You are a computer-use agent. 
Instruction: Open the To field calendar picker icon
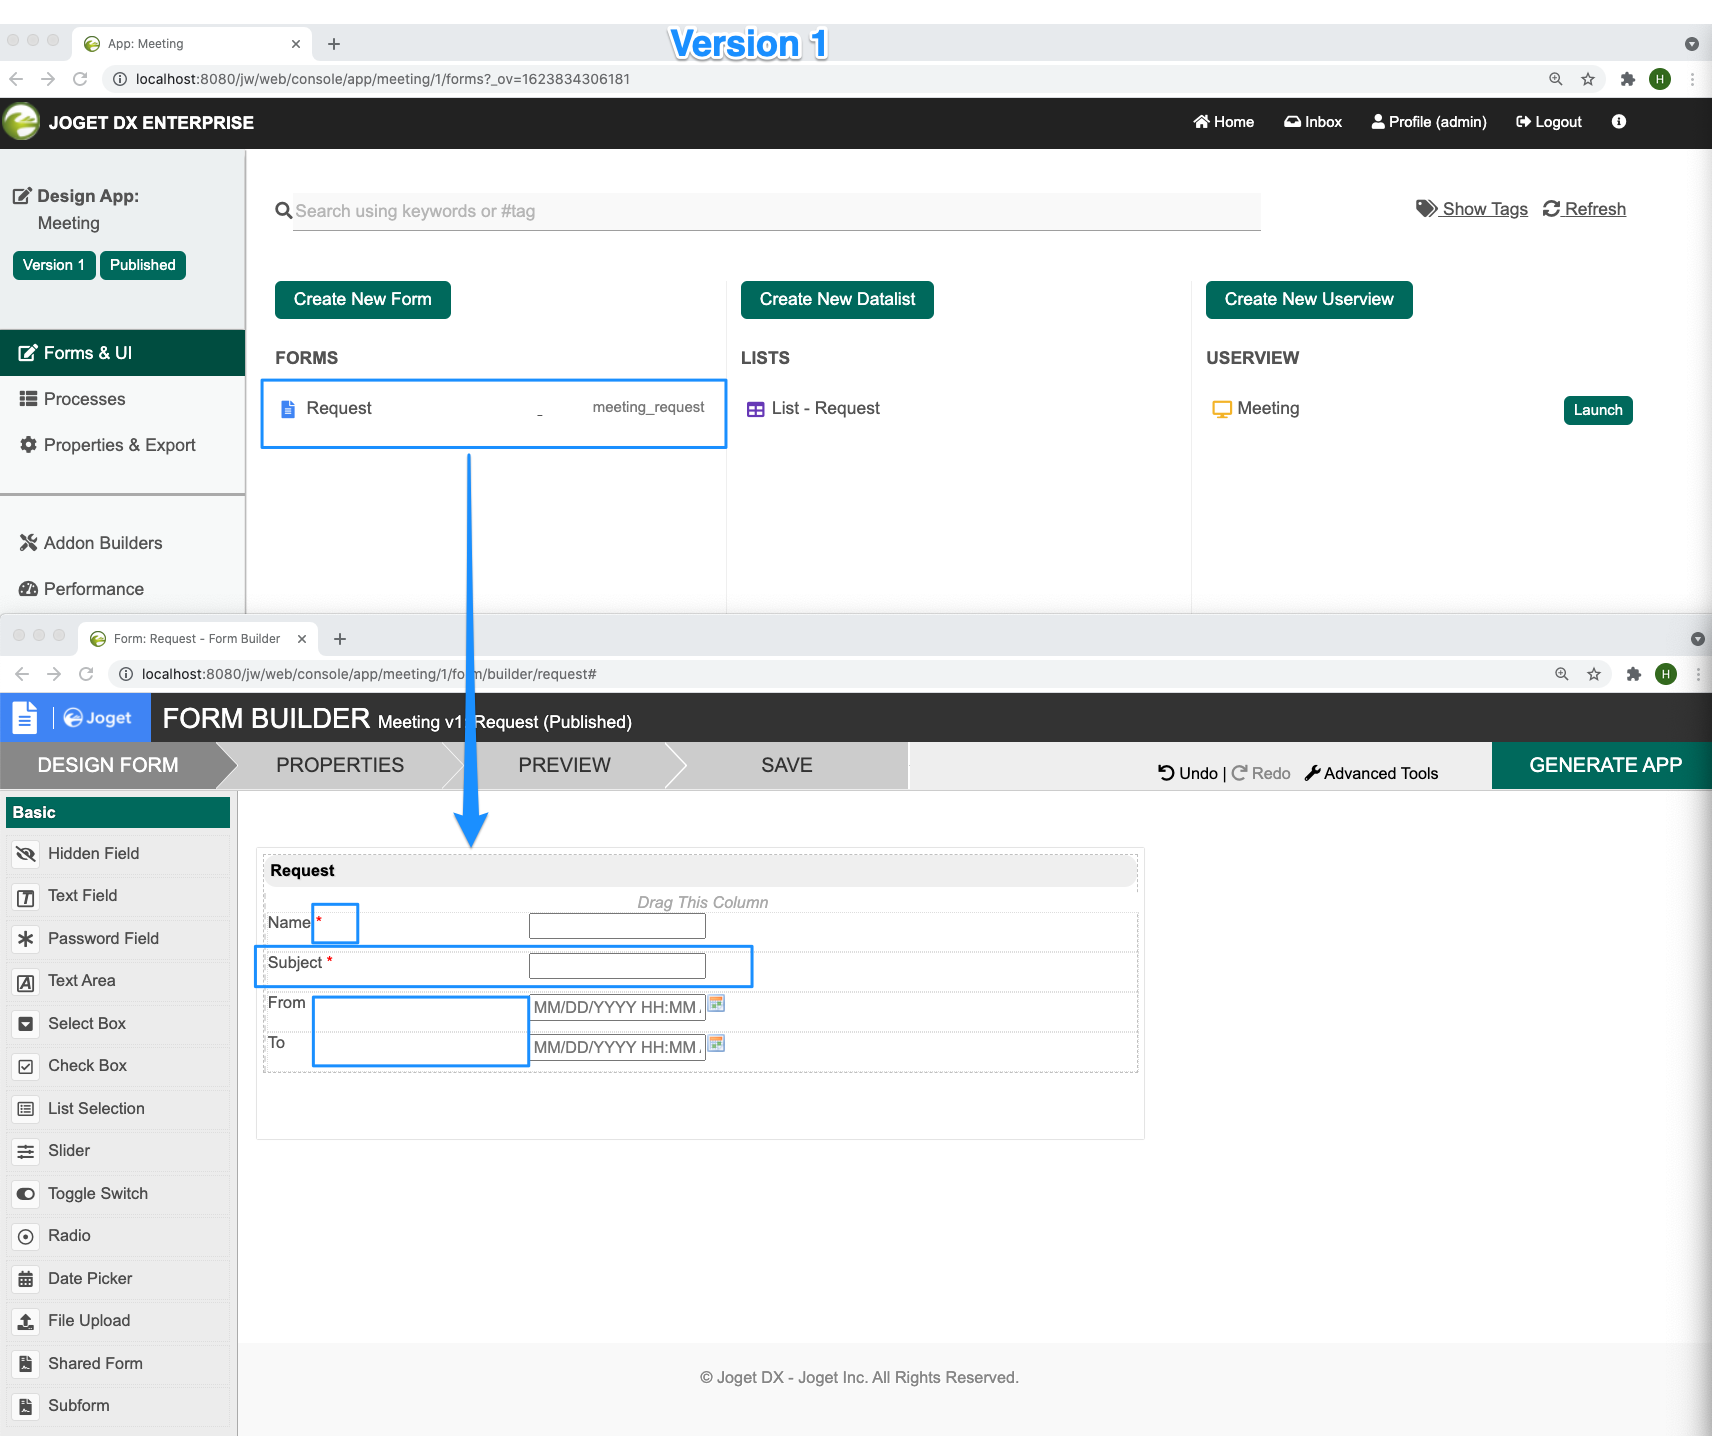[x=716, y=1044]
